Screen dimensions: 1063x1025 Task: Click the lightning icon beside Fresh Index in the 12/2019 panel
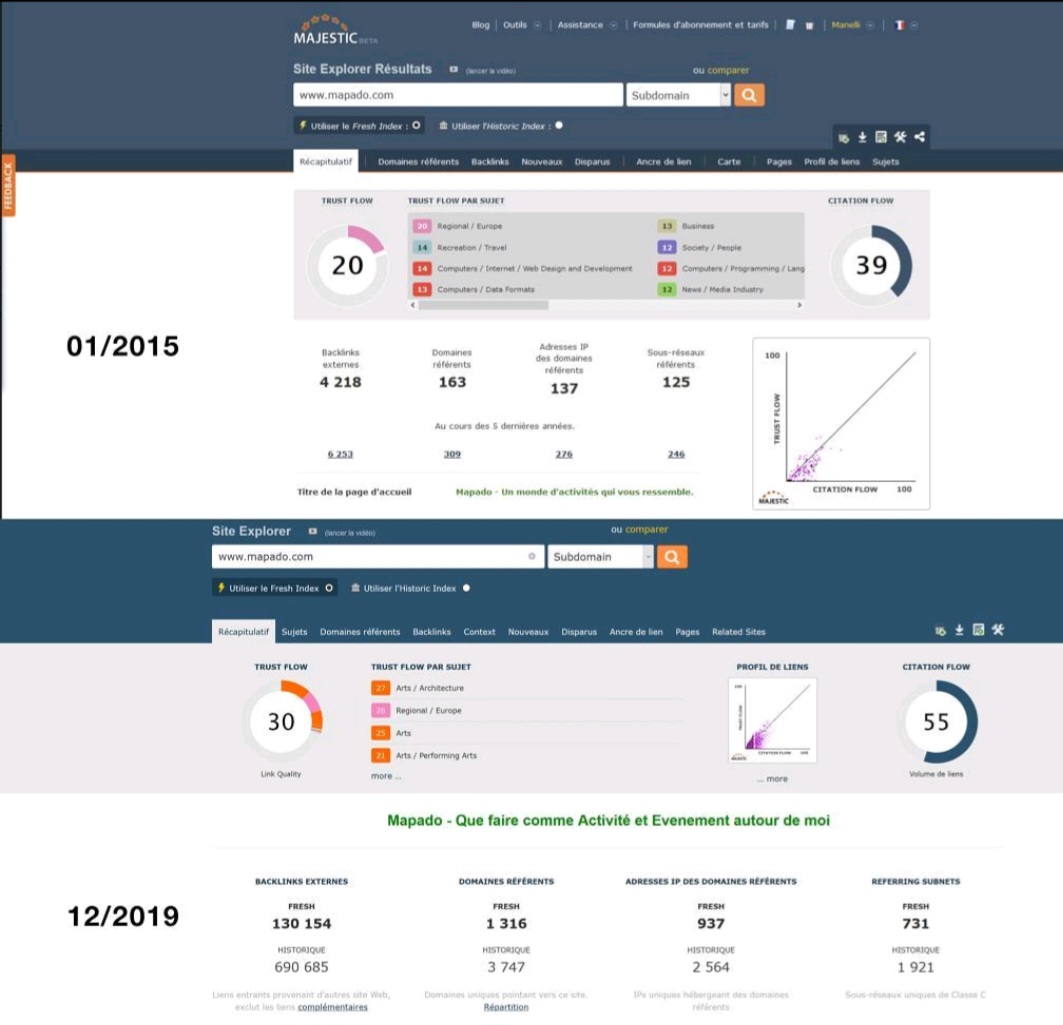[x=221, y=588]
